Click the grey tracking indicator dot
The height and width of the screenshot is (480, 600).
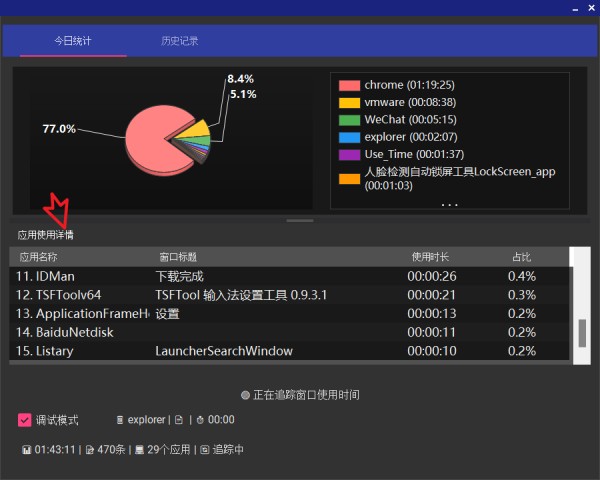(245, 395)
